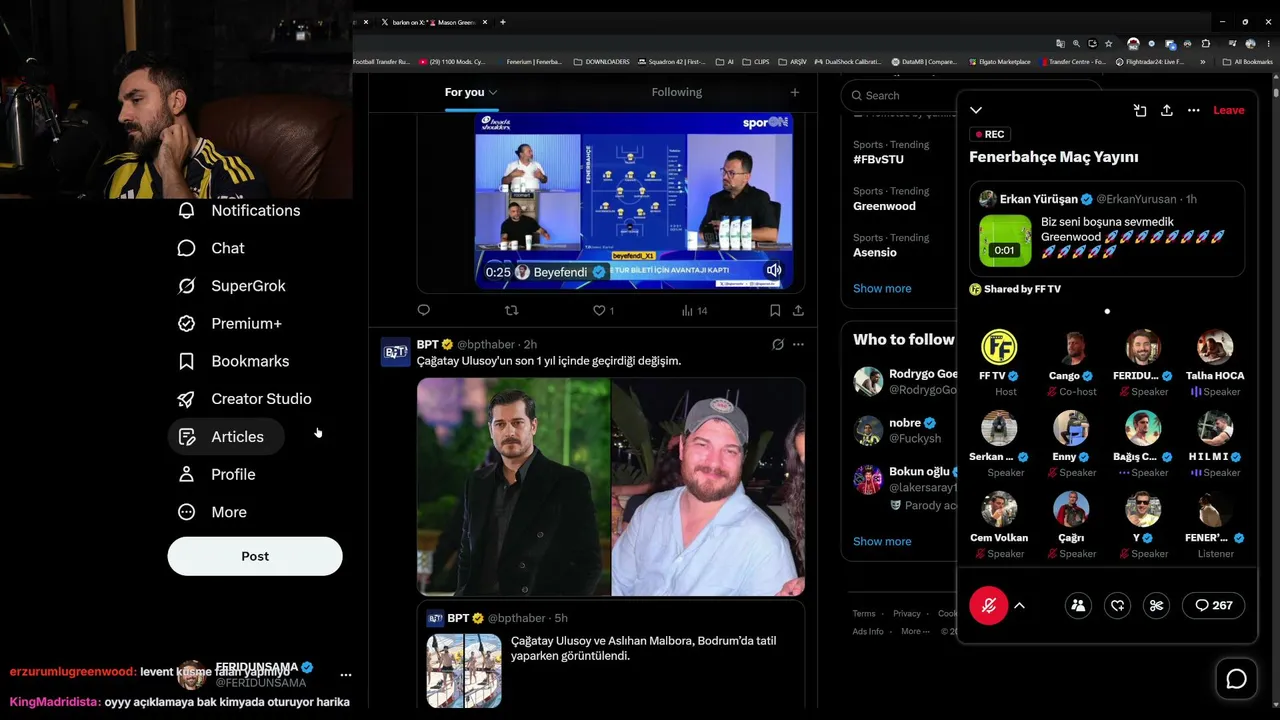This screenshot has width=1280, height=720.
Task: Open Notifications from the sidebar bell icon
Action: coord(186,211)
